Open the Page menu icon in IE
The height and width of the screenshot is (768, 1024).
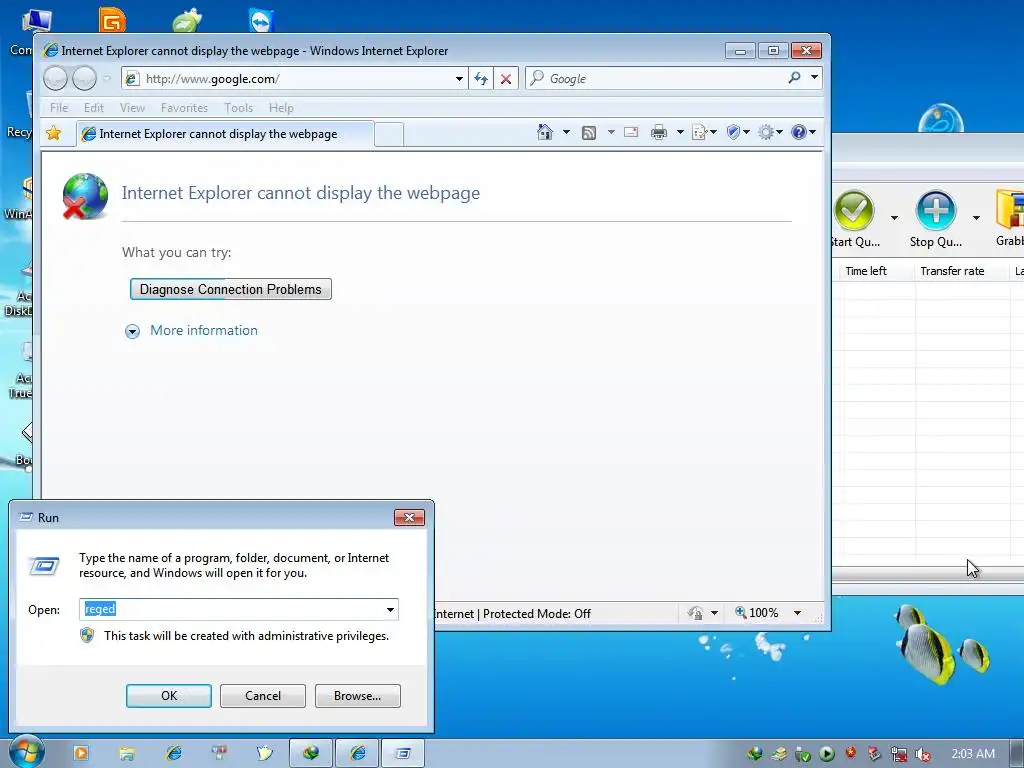tap(699, 133)
